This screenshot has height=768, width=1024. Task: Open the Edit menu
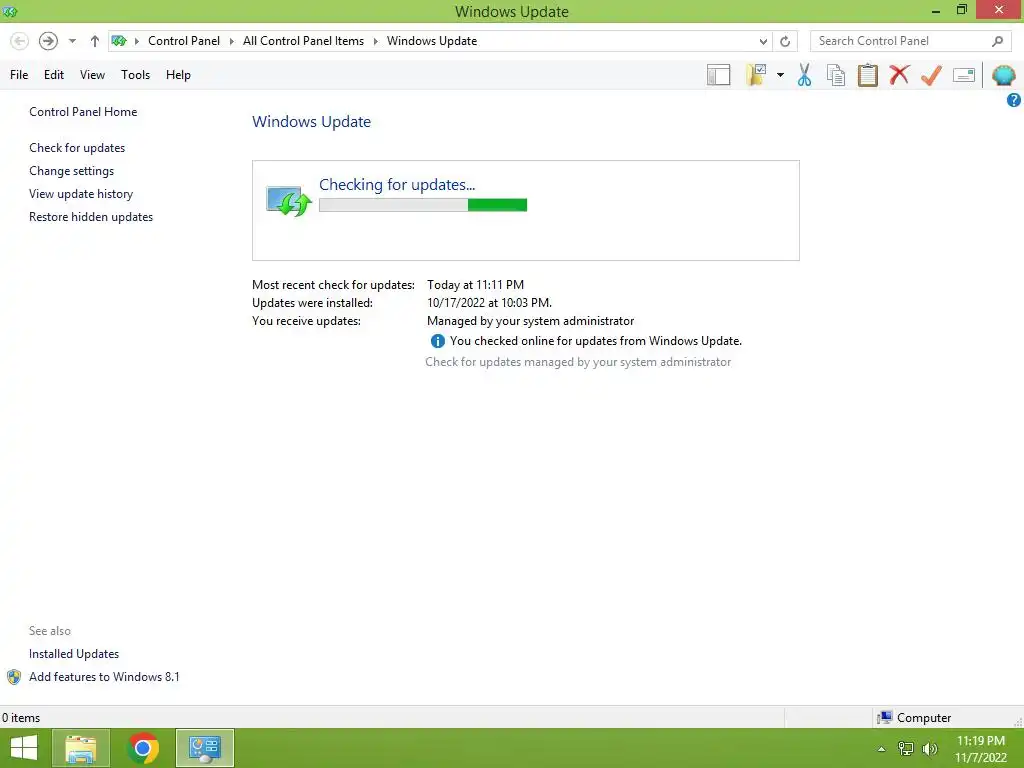pos(54,75)
